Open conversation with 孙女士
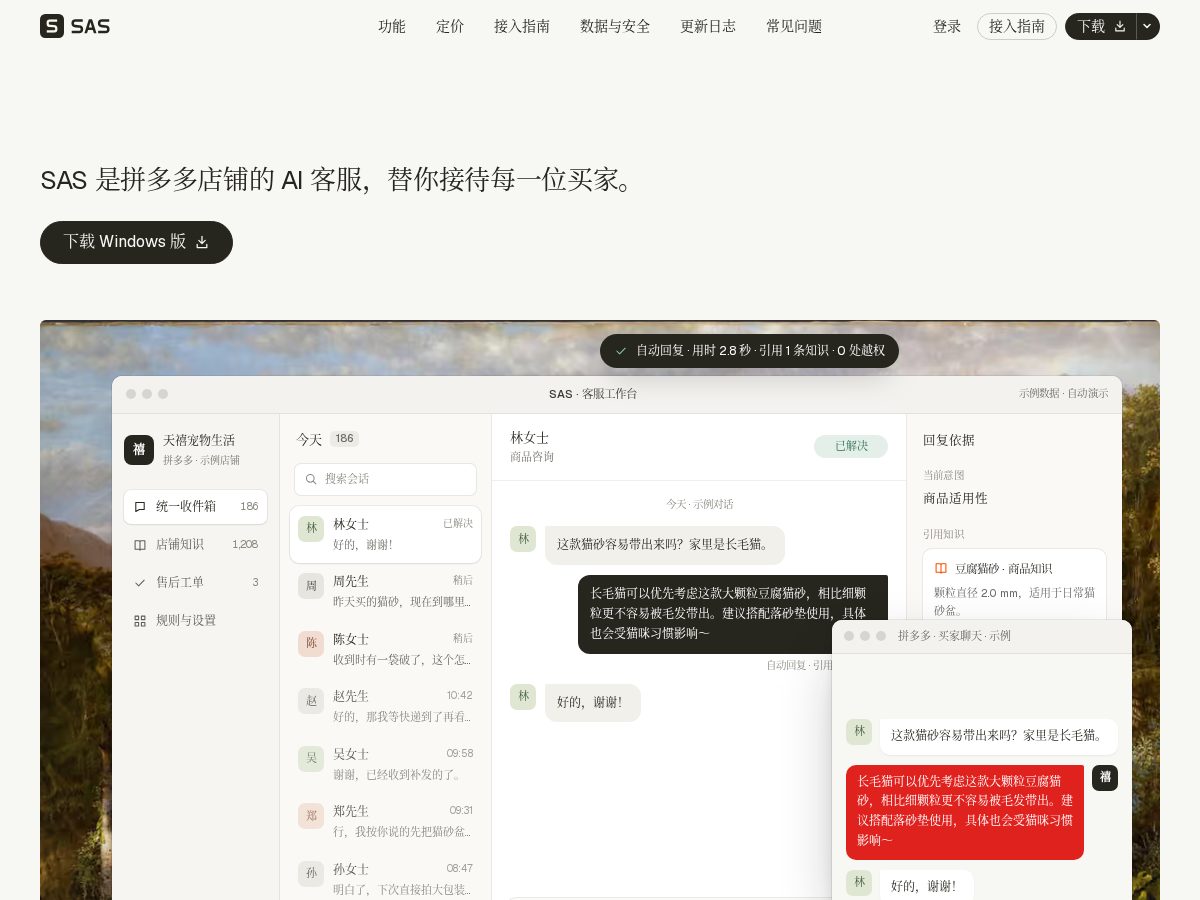The image size is (1200, 900). [385, 879]
